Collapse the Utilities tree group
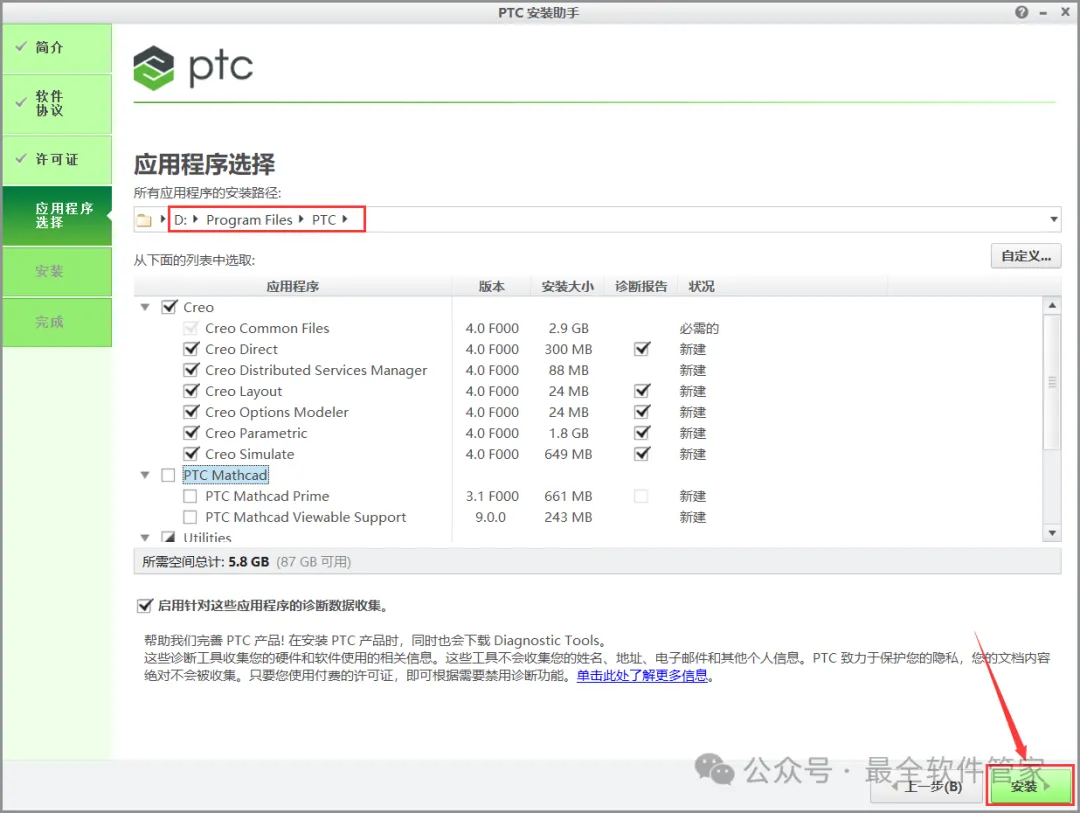 click(145, 537)
